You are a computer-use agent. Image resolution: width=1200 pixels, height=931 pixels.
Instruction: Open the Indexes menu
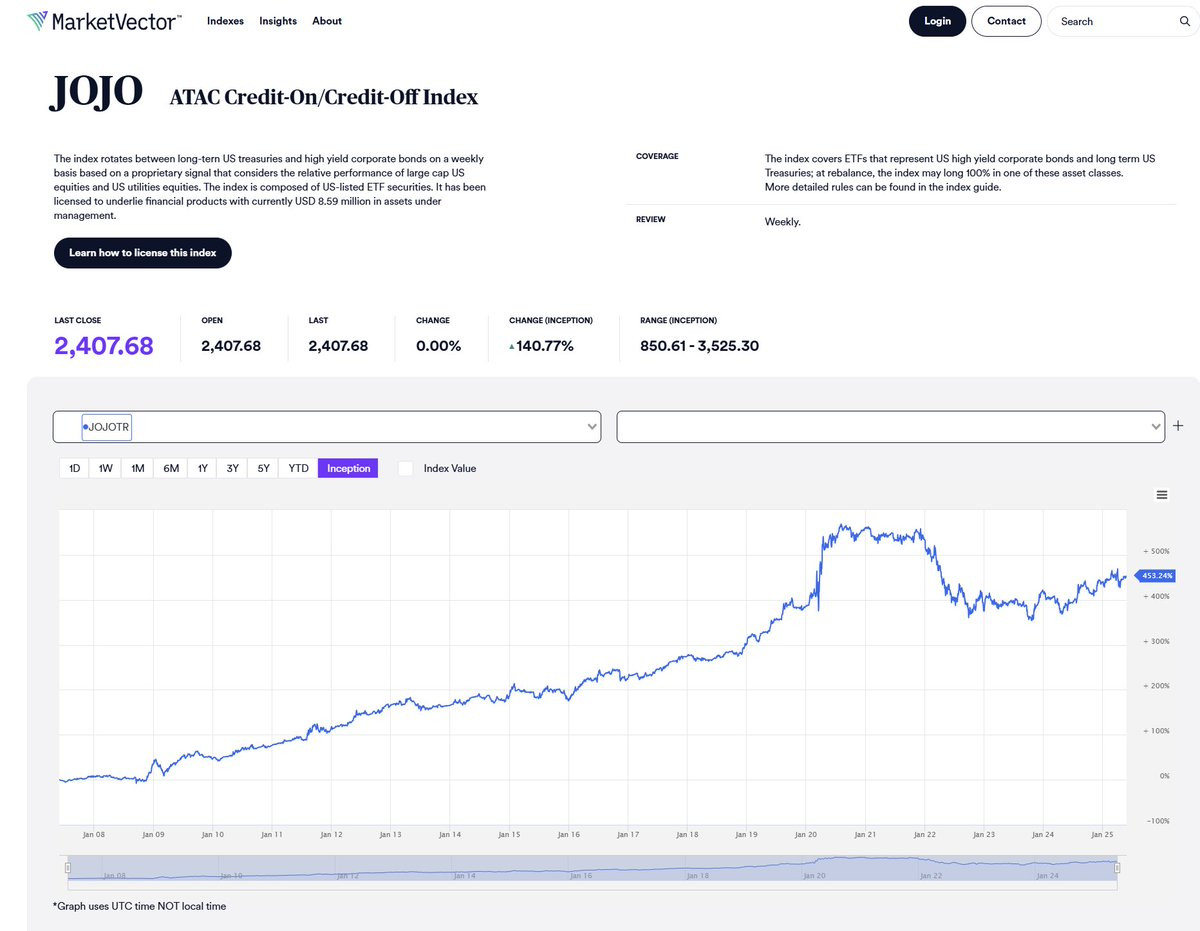click(225, 21)
